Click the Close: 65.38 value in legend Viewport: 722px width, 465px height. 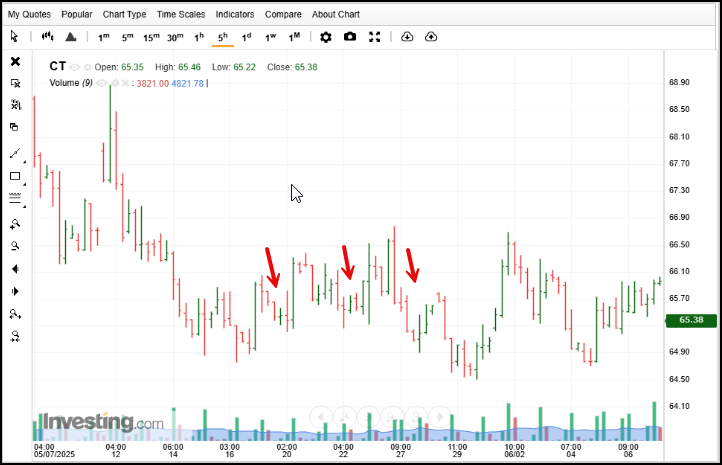(x=292, y=67)
